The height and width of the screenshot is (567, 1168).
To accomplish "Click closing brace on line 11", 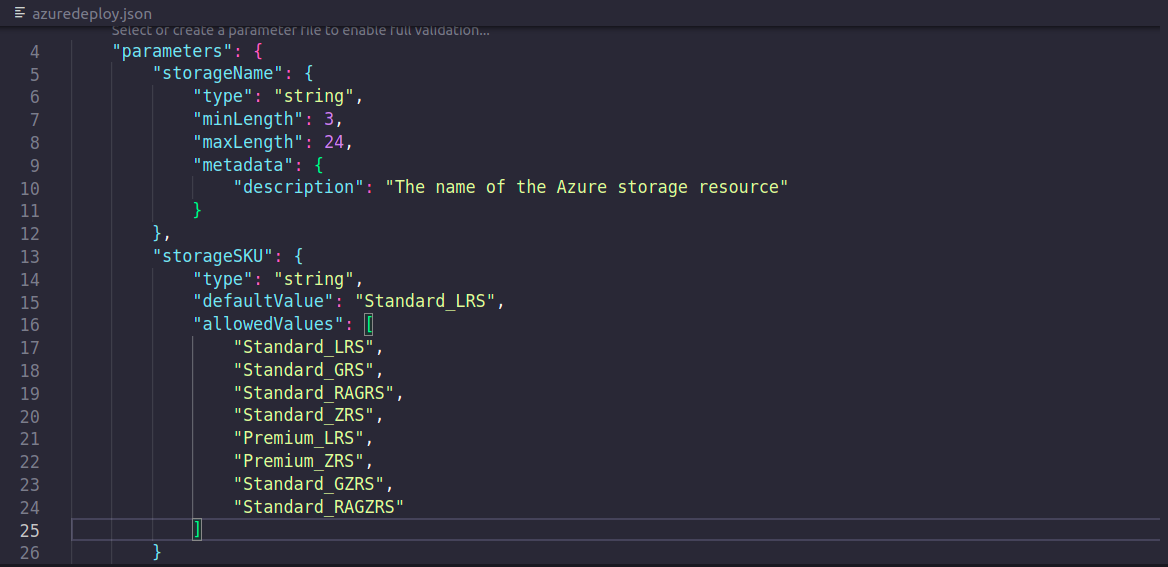I will pyautogui.click(x=197, y=211).
